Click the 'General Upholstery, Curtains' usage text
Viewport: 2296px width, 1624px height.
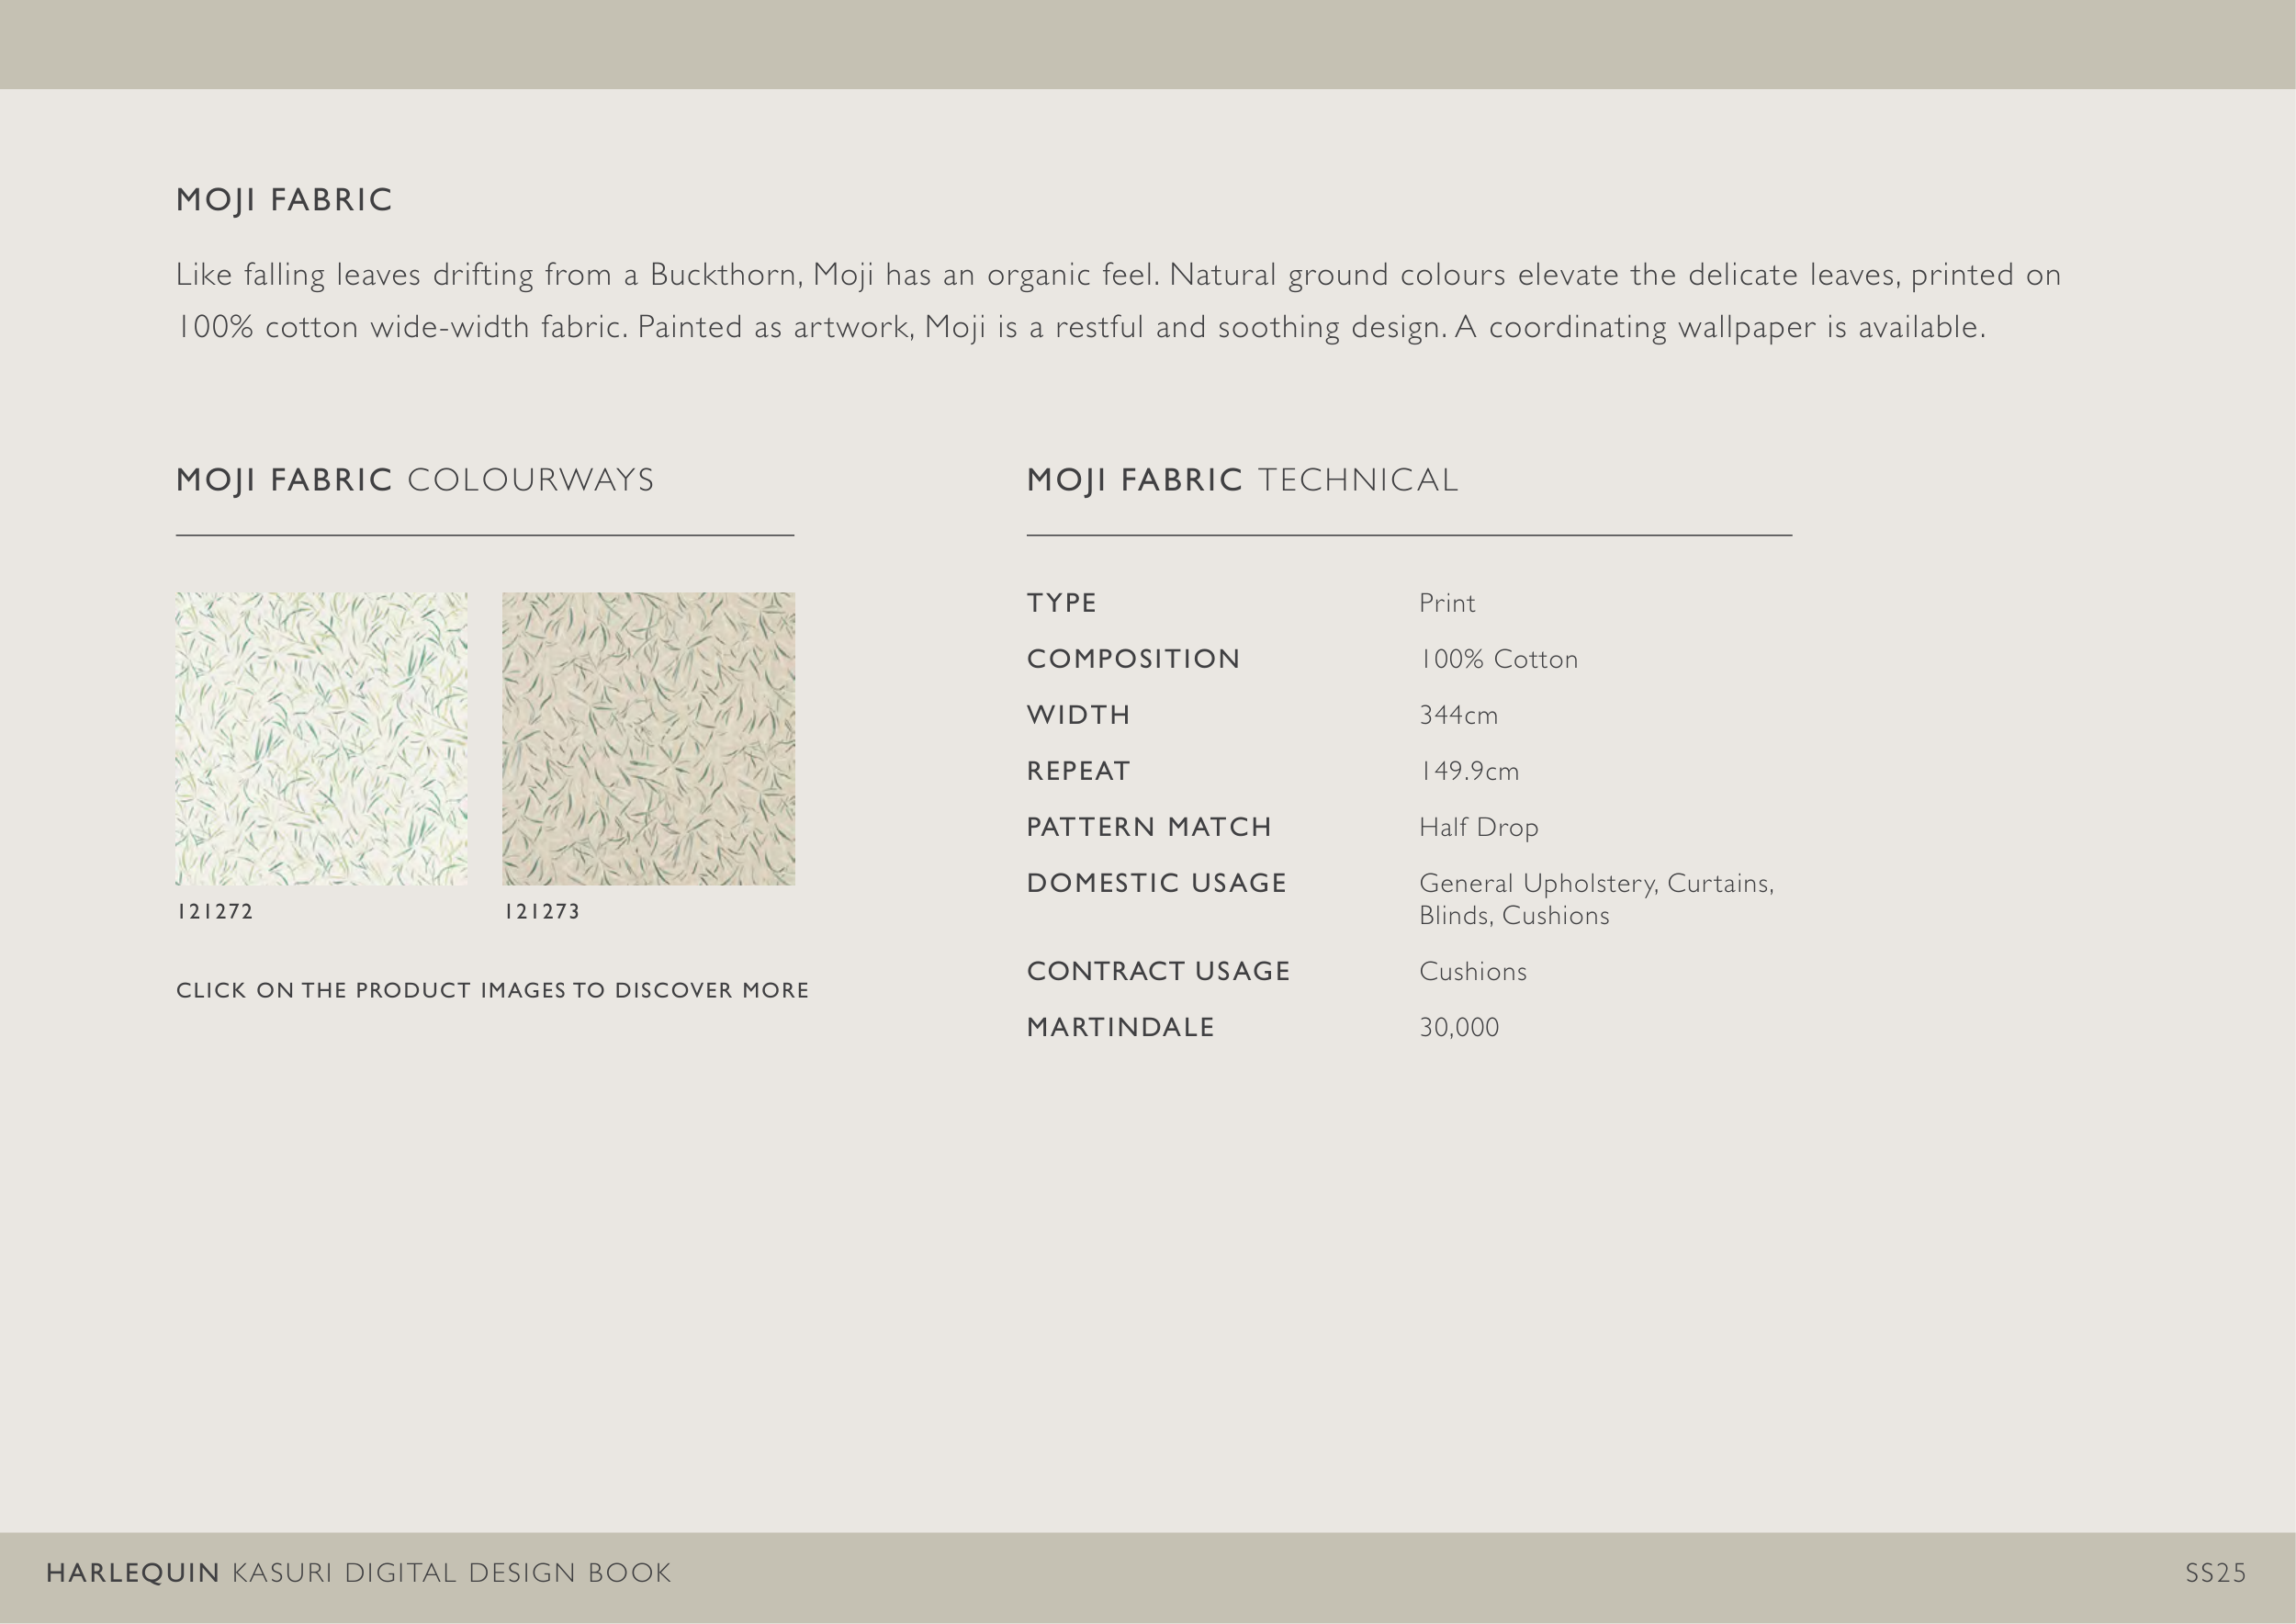1595,883
